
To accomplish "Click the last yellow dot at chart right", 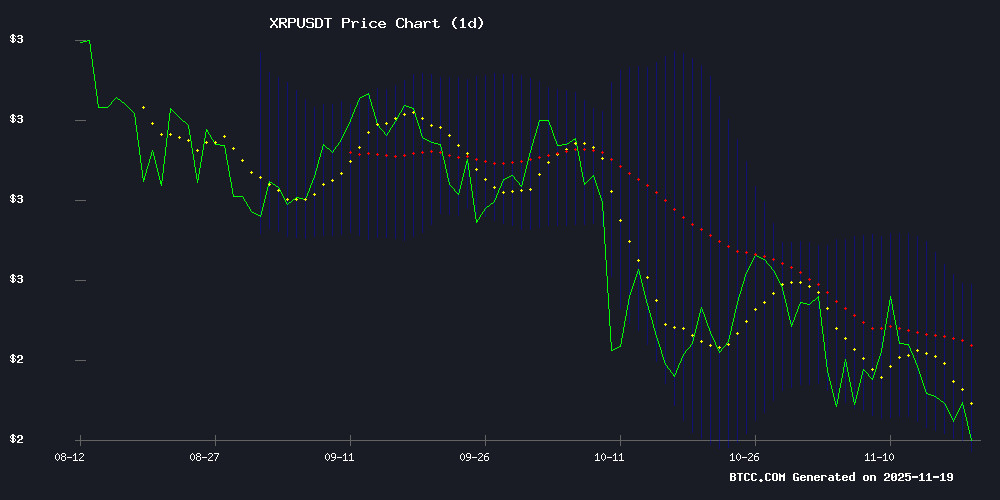I will click(971, 403).
